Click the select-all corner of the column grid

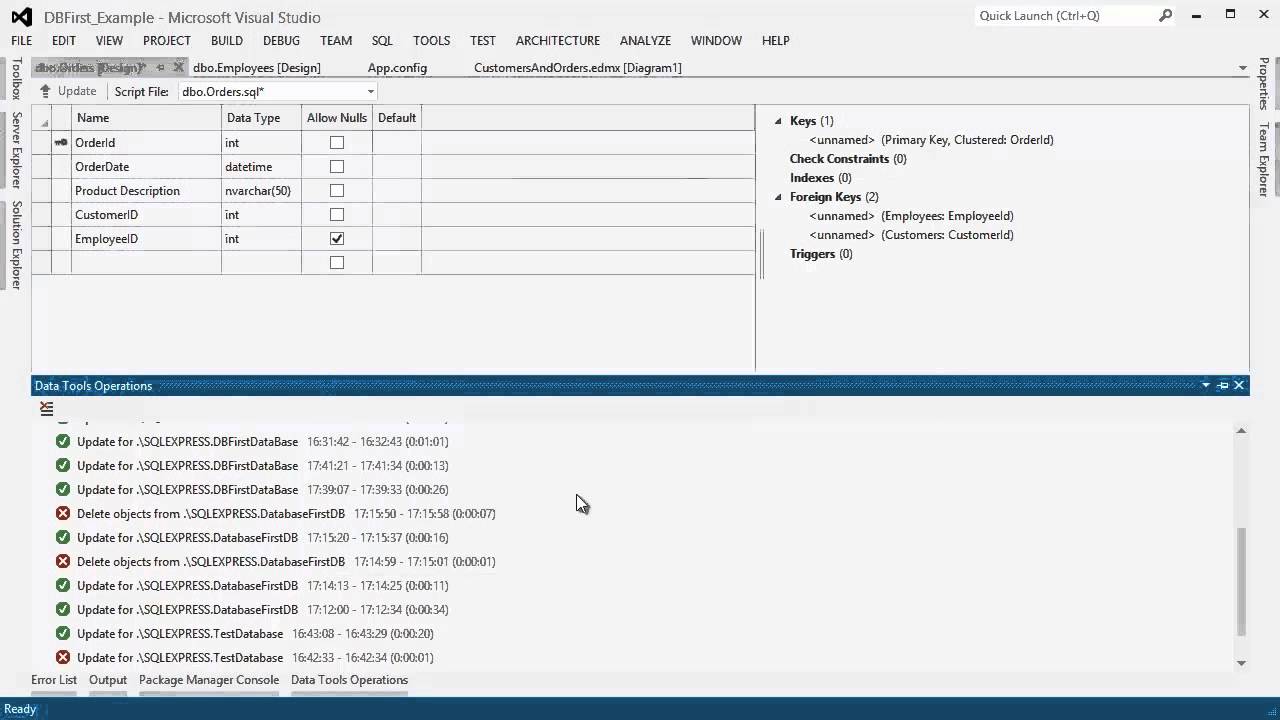click(42, 118)
